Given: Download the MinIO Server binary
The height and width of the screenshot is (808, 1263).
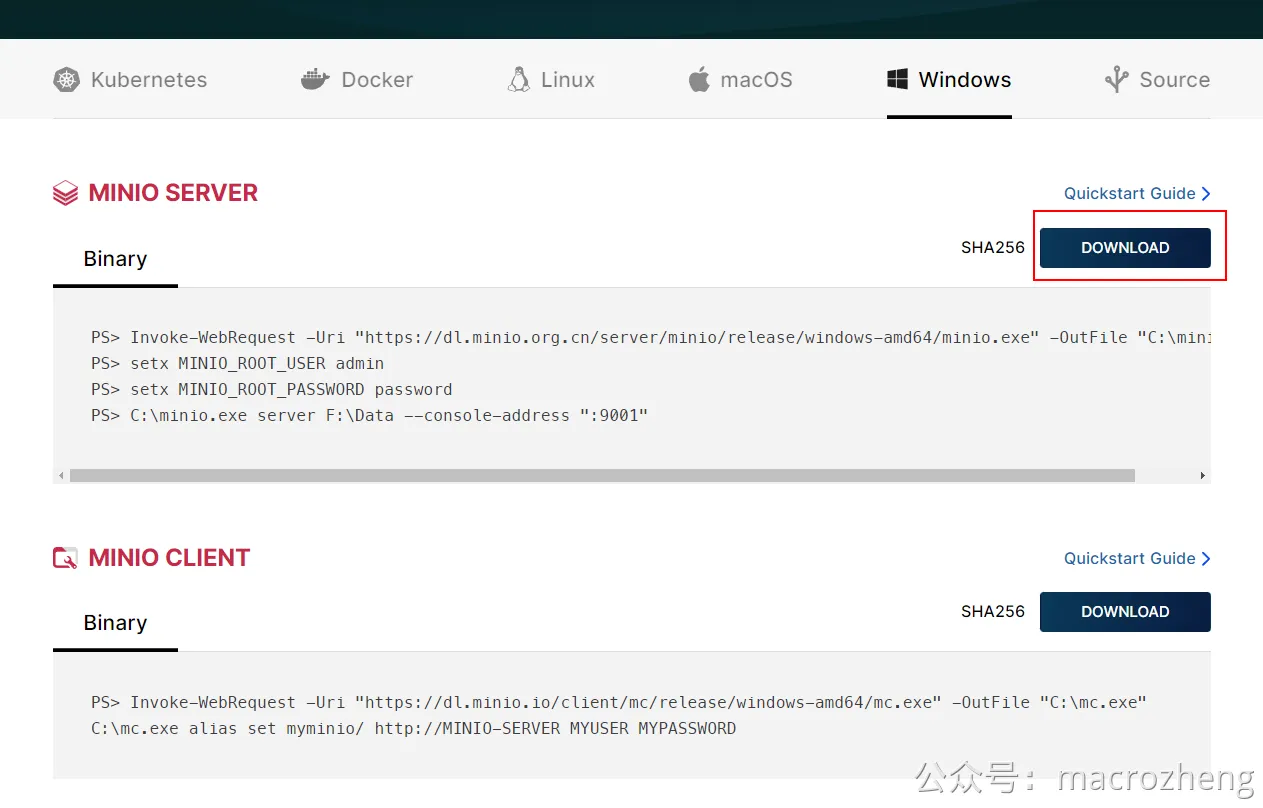Looking at the screenshot, I should (1125, 248).
